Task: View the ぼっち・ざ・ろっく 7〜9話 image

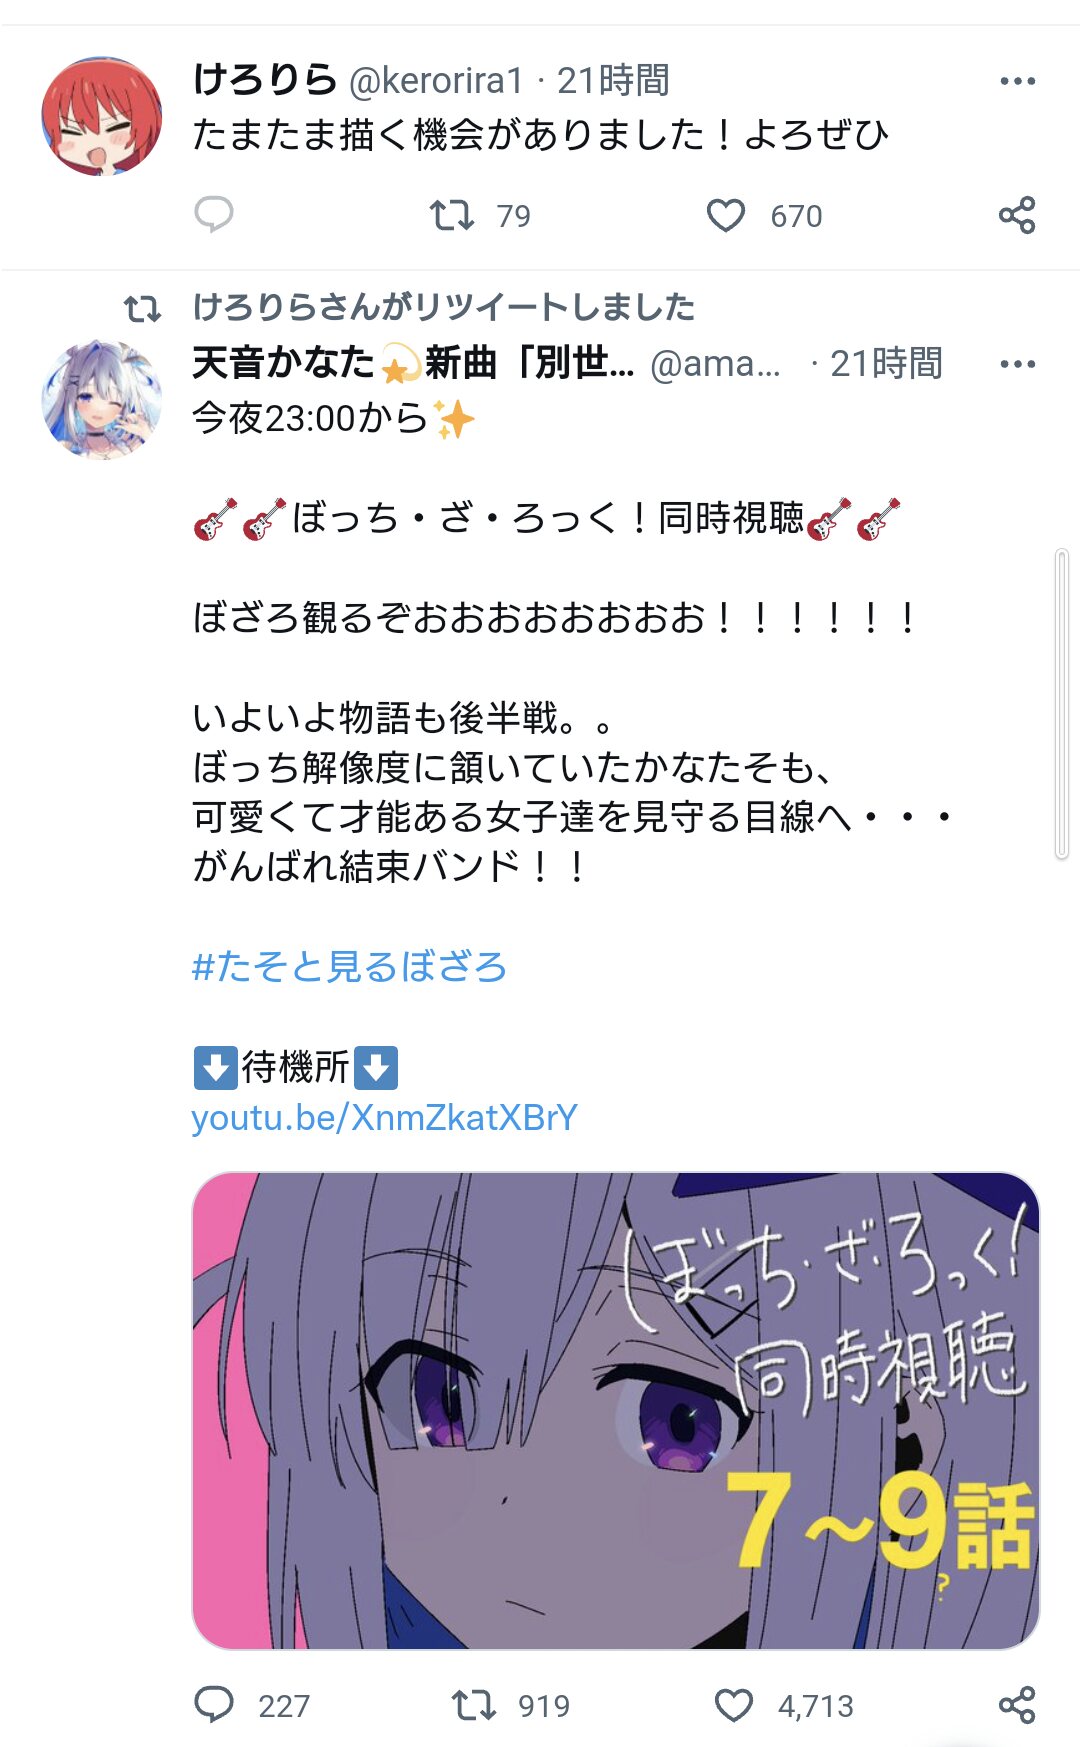Action: [x=616, y=1411]
